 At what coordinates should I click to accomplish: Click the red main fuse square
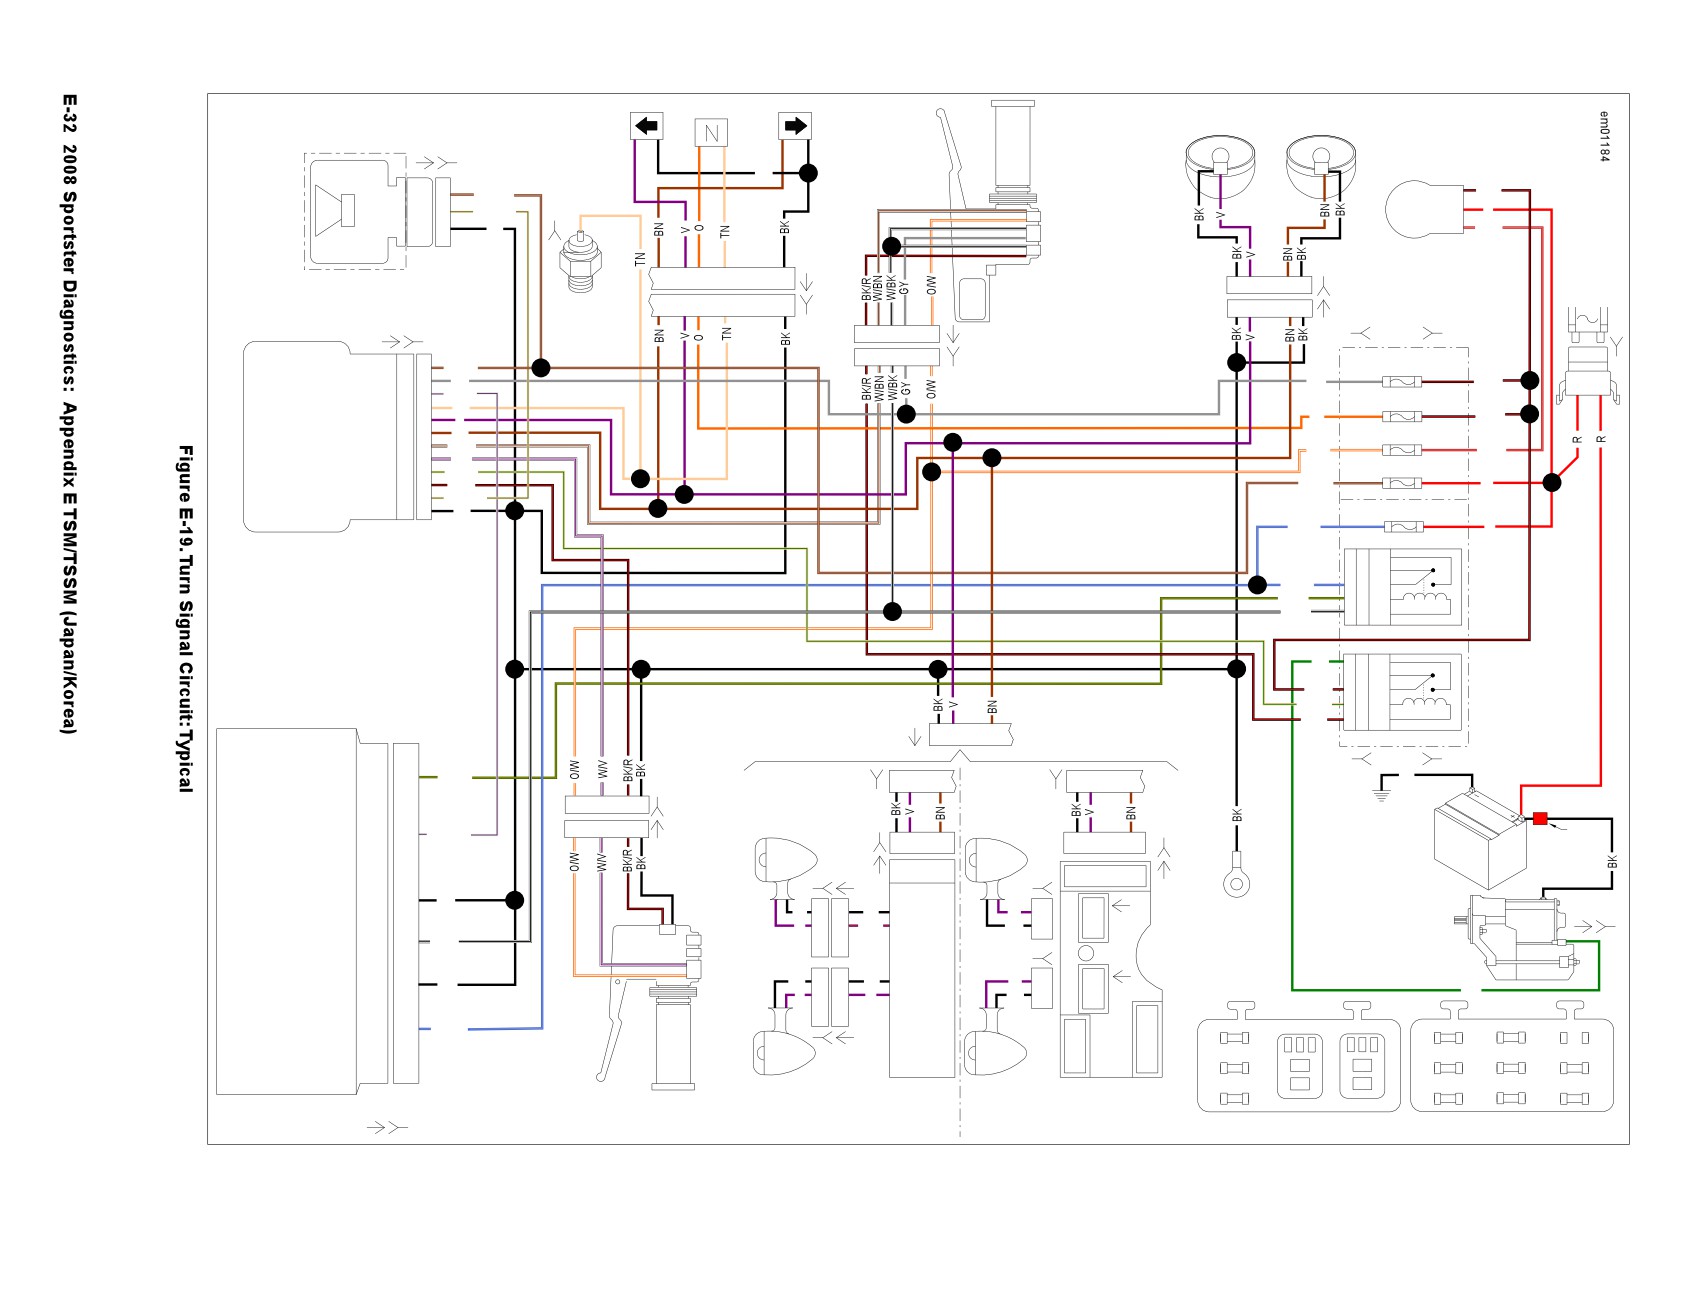click(x=1540, y=819)
